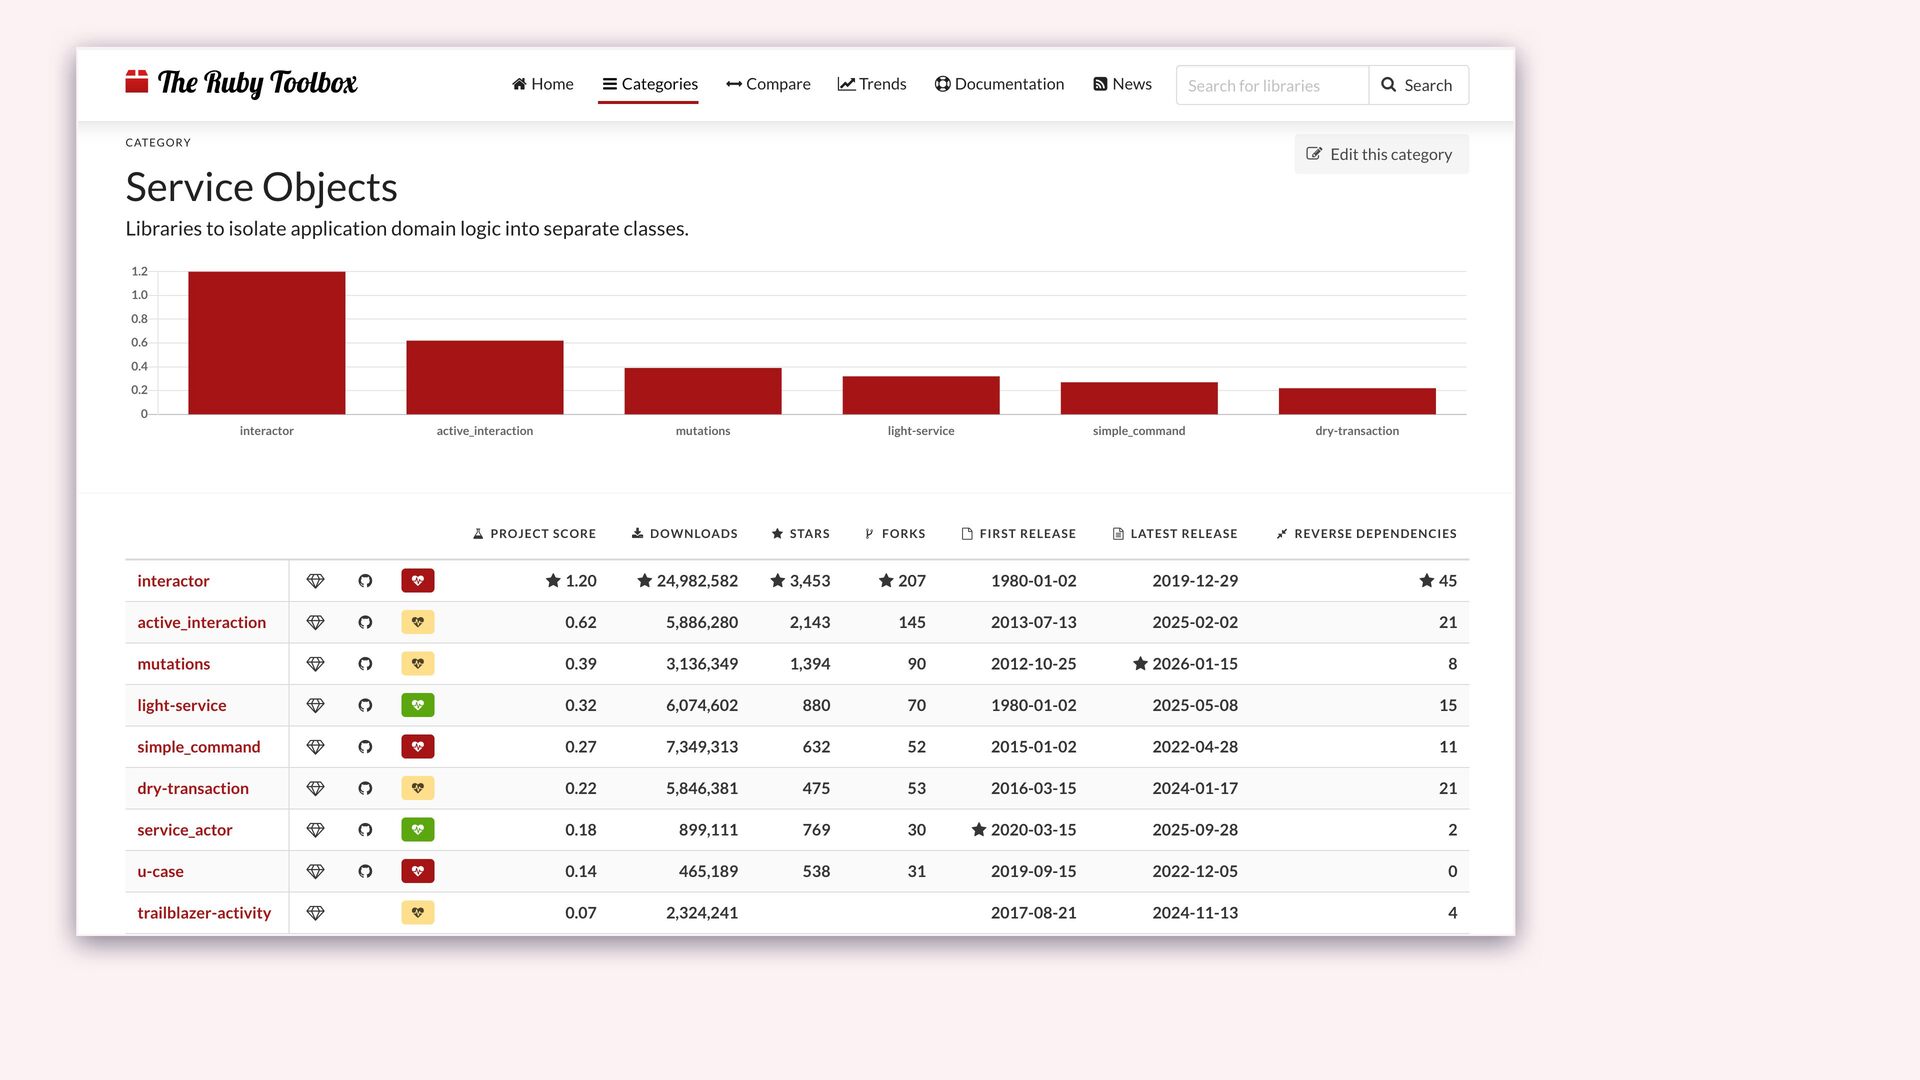Click the green health badge for light-service
This screenshot has height=1080, width=1920.
click(418, 705)
